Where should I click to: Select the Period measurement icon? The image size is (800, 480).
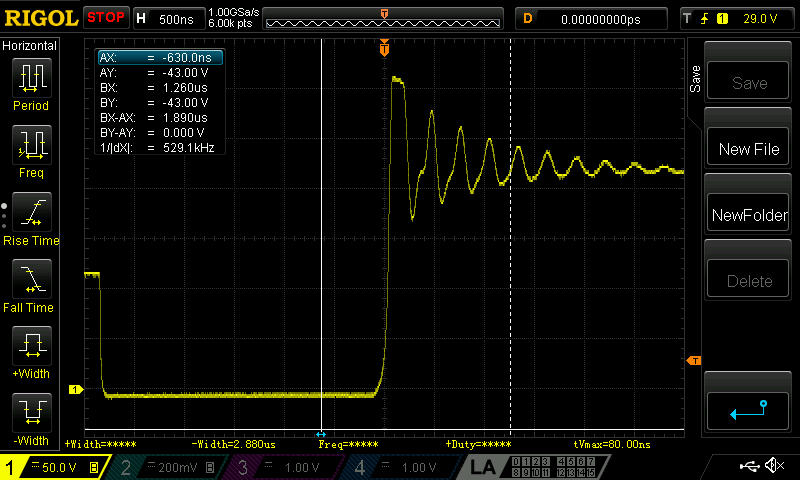pos(32,78)
